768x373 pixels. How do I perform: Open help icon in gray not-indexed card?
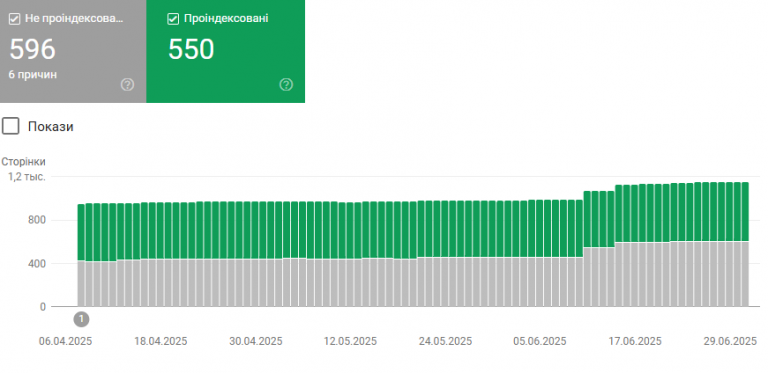pos(127,85)
